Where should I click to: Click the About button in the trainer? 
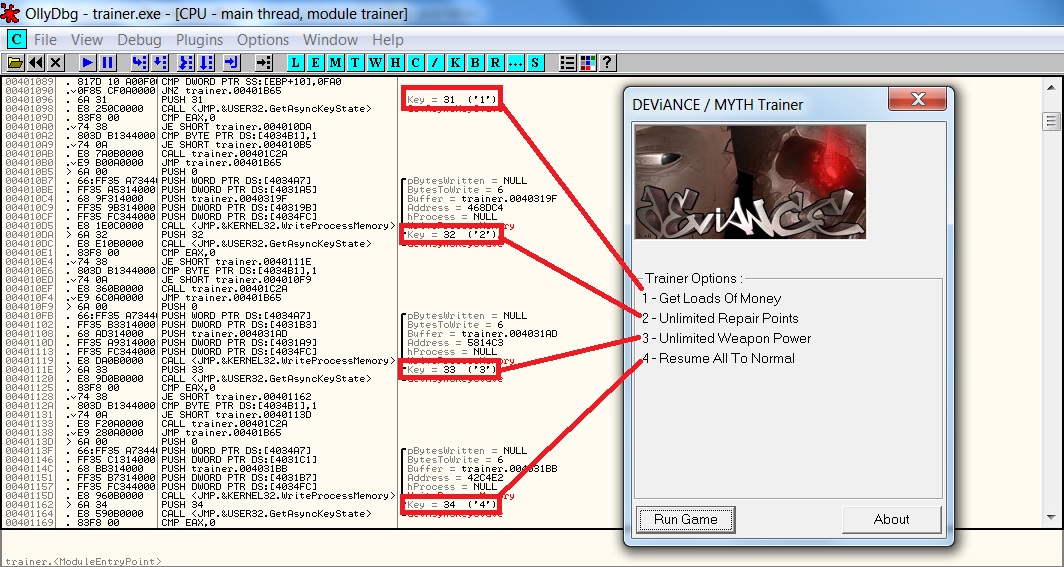pos(892,520)
